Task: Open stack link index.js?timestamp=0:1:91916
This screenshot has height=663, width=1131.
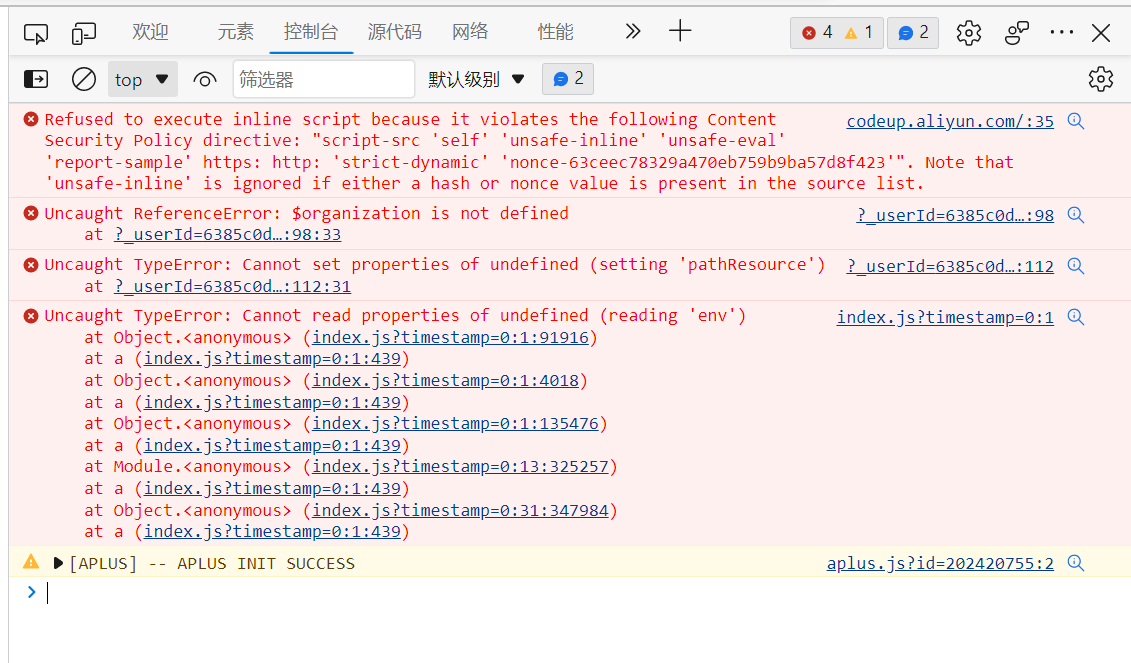Action: point(450,338)
